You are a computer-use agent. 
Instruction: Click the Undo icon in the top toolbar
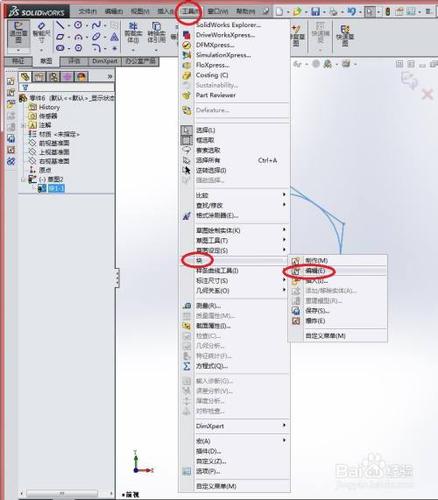coord(351,12)
